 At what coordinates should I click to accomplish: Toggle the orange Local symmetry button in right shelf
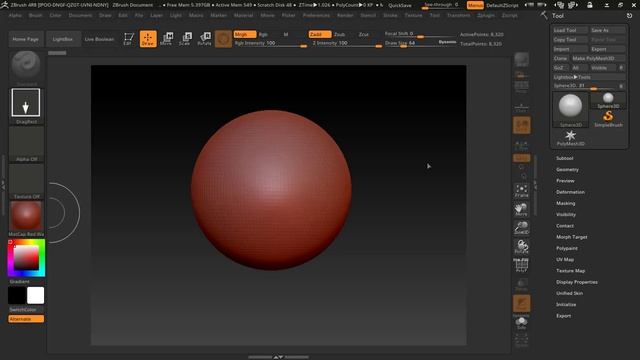(x=522, y=125)
